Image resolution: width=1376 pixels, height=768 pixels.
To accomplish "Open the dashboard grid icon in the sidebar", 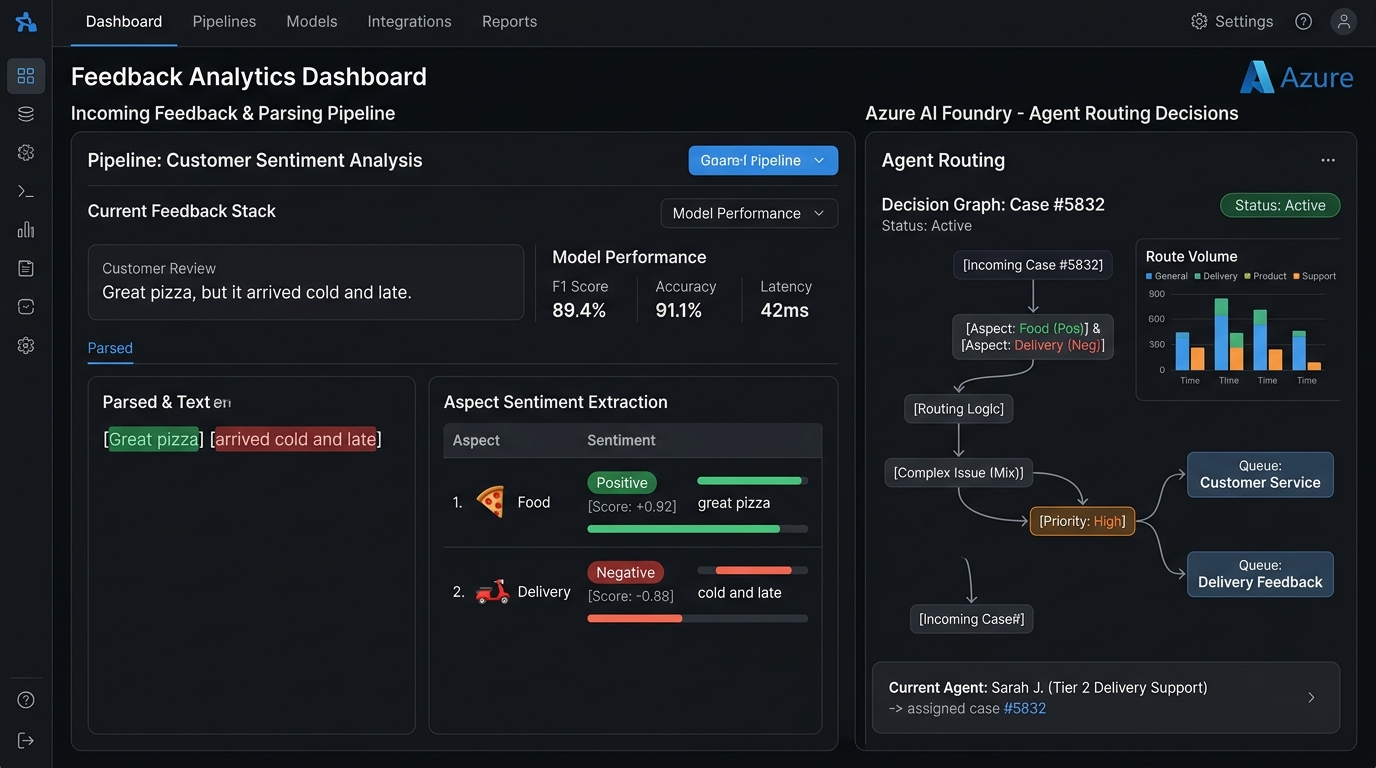I will [x=26, y=76].
